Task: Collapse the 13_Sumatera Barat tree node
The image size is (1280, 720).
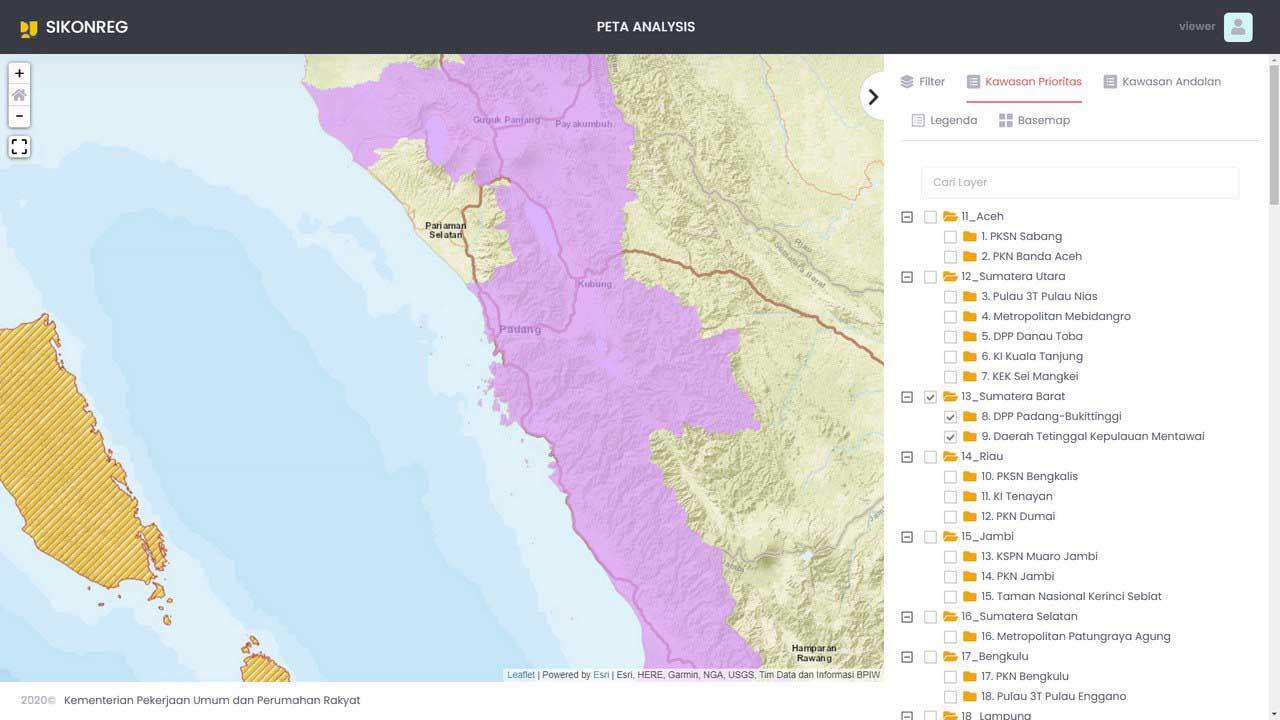Action: 907,397
